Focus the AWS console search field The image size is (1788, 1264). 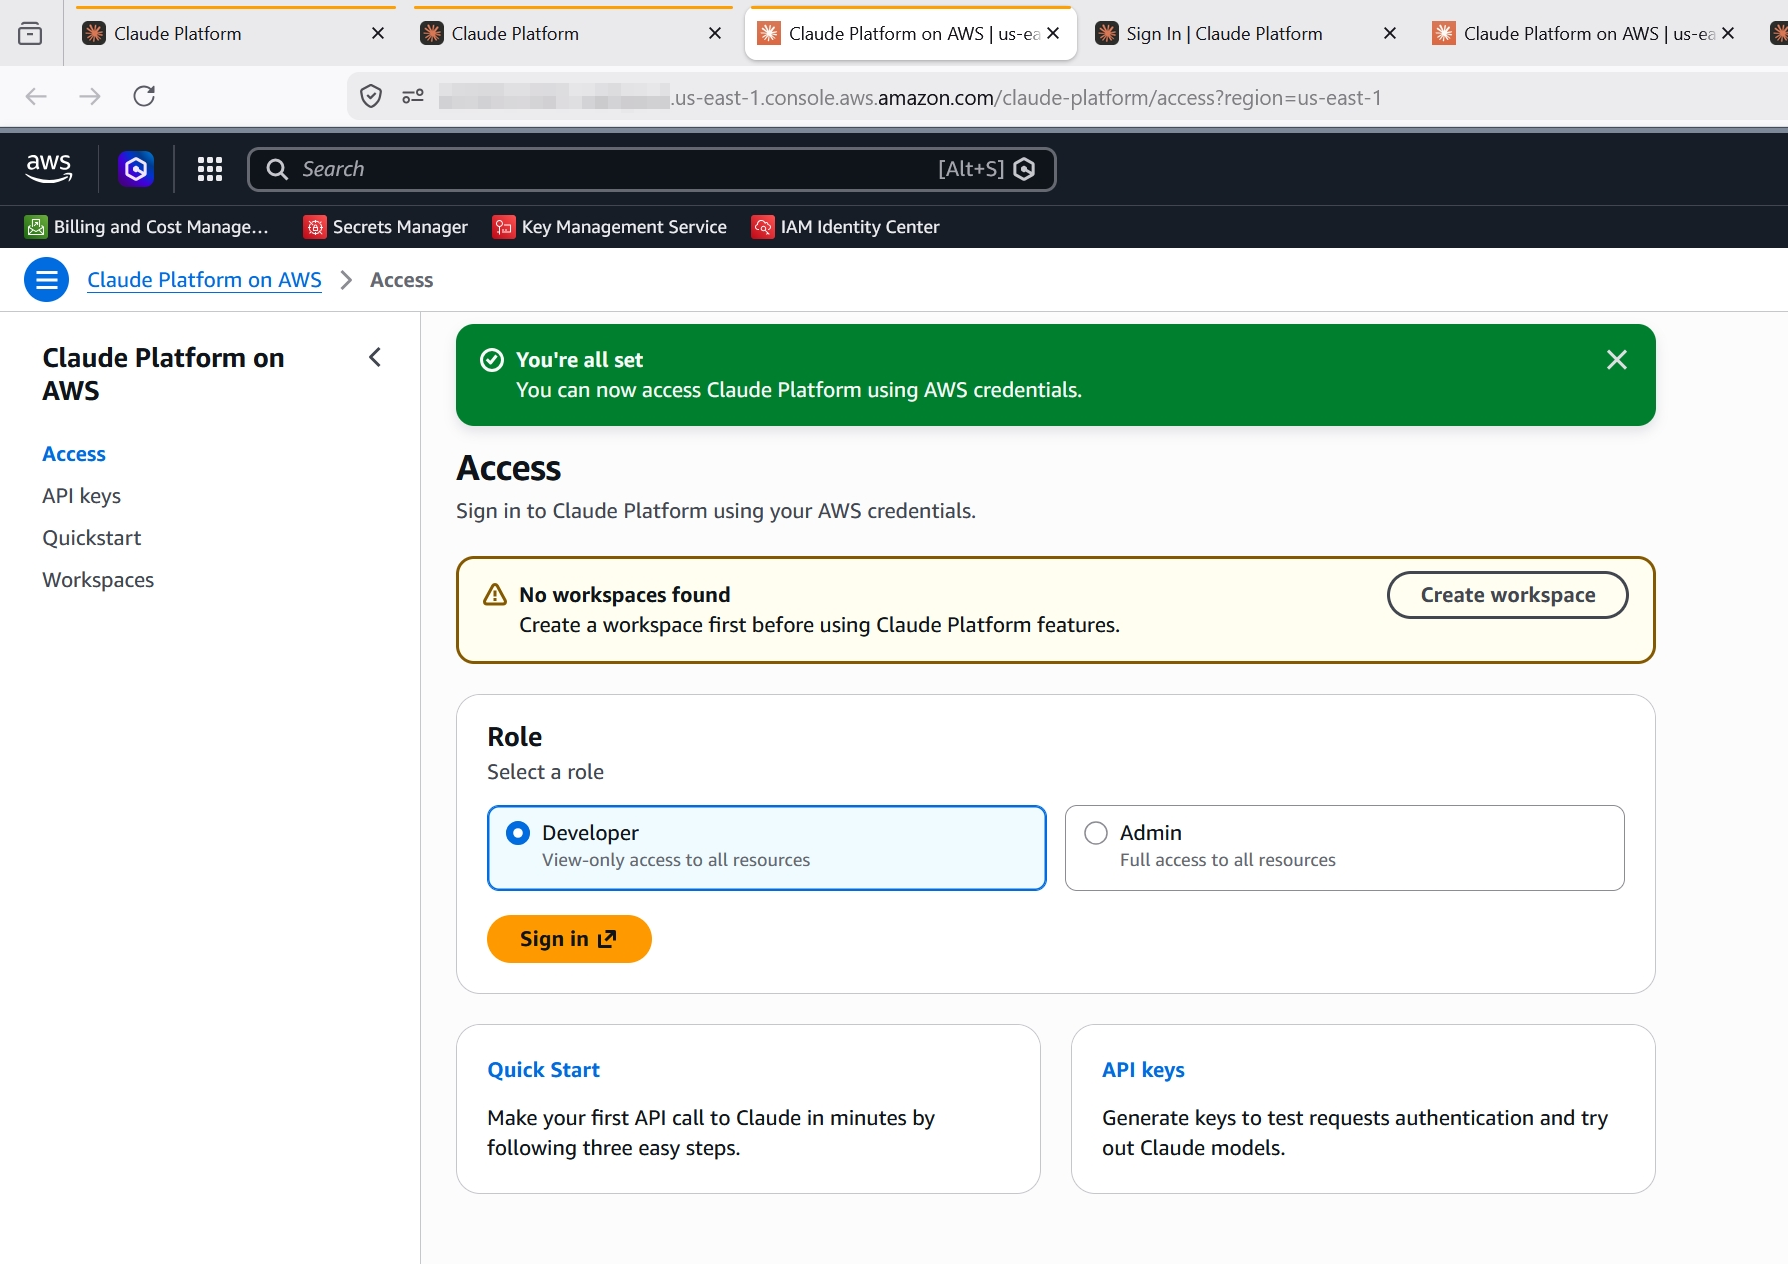coord(652,169)
